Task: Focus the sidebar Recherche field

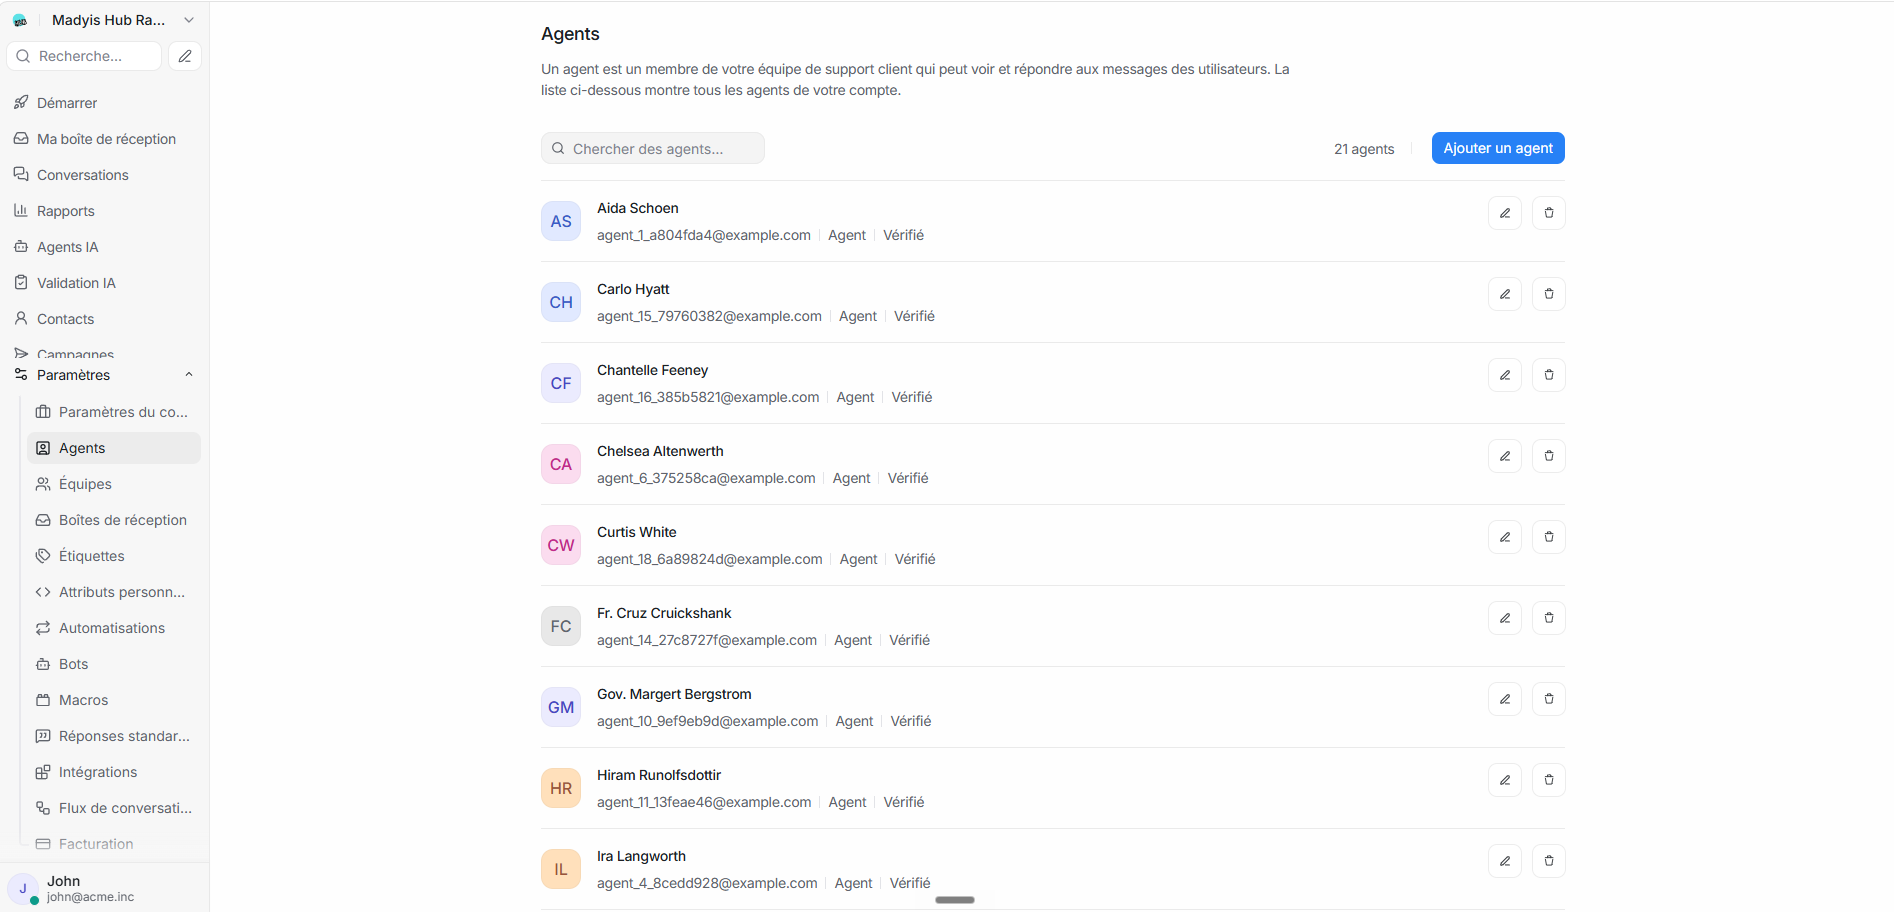Action: tap(84, 56)
